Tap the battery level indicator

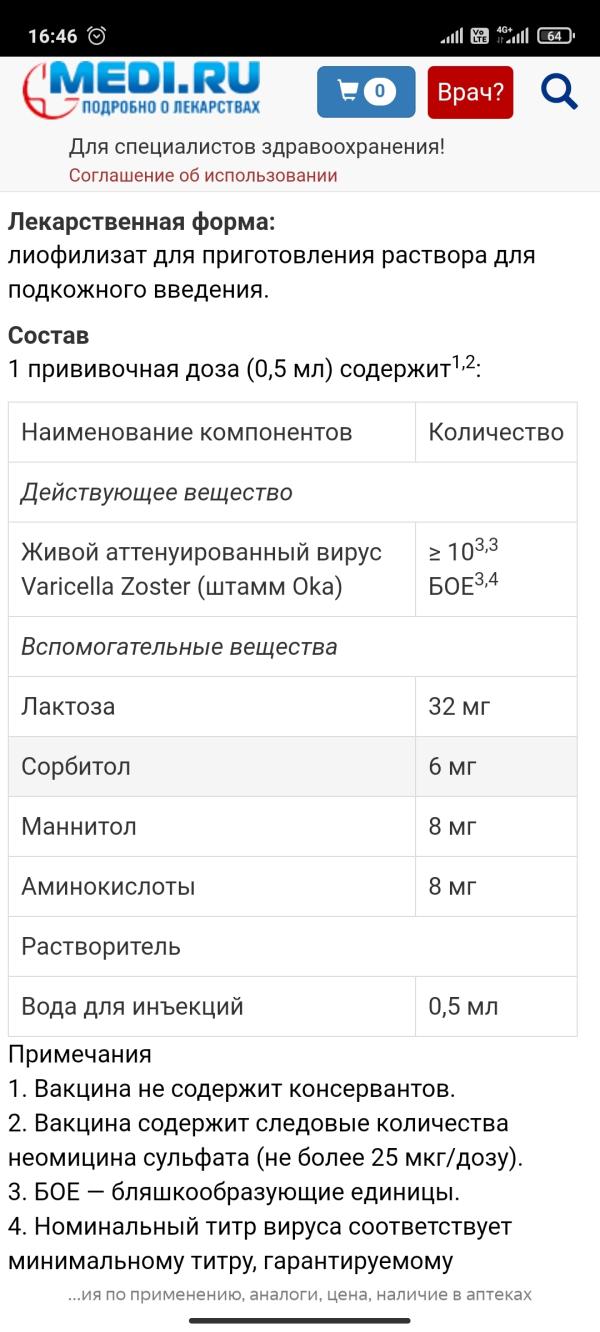(555, 36)
